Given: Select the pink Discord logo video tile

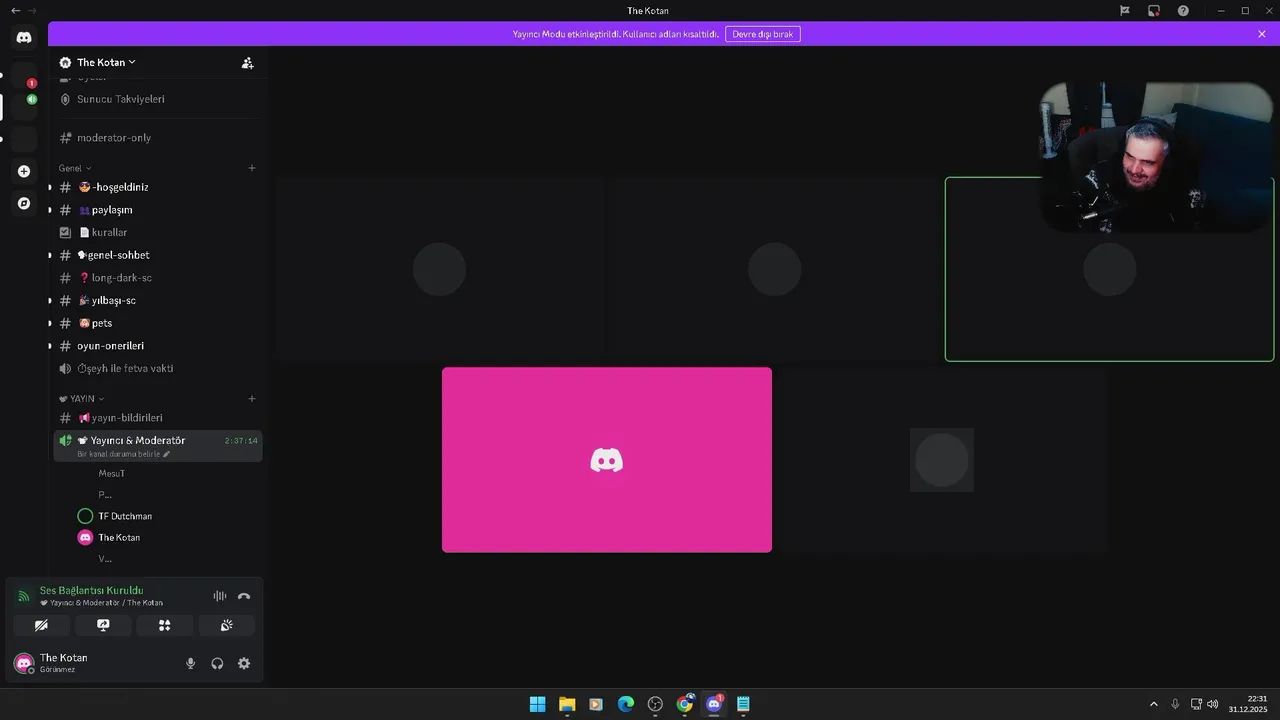Looking at the screenshot, I should tap(607, 460).
